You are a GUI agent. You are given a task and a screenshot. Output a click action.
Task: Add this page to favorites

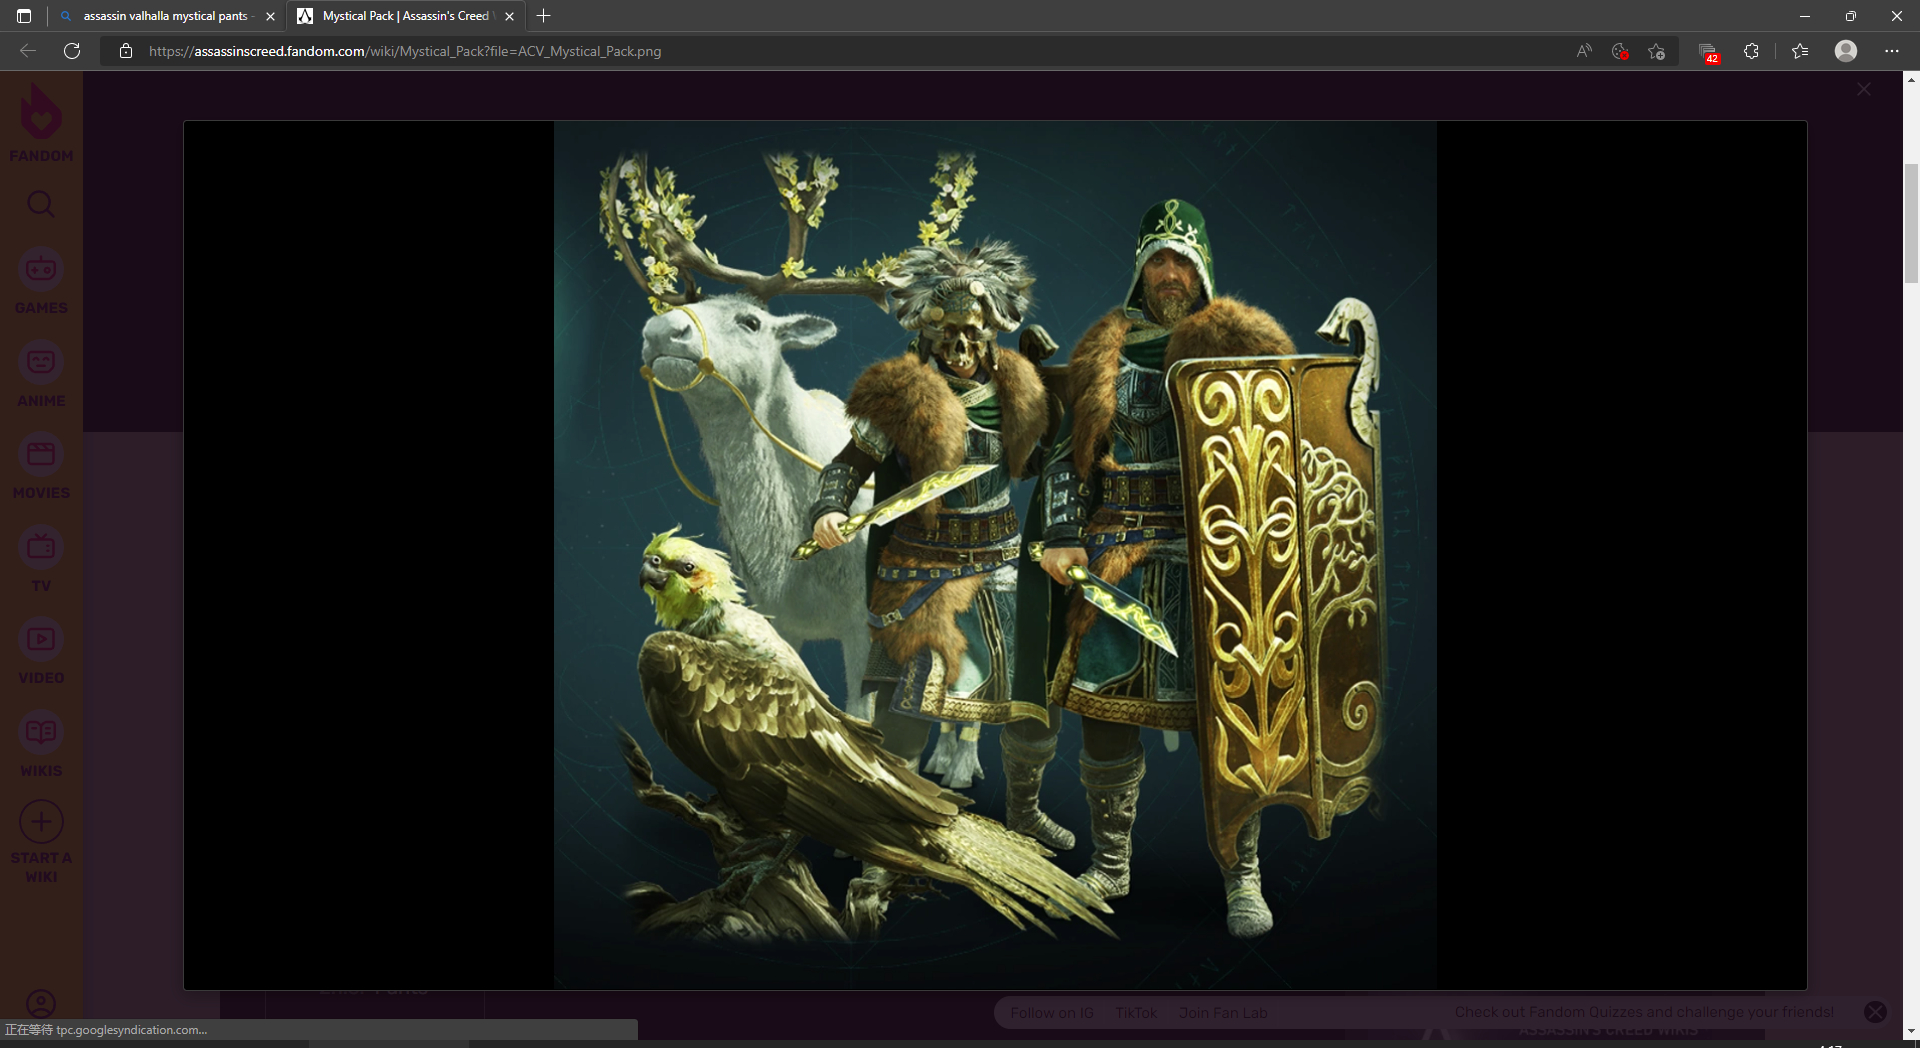tap(1657, 51)
